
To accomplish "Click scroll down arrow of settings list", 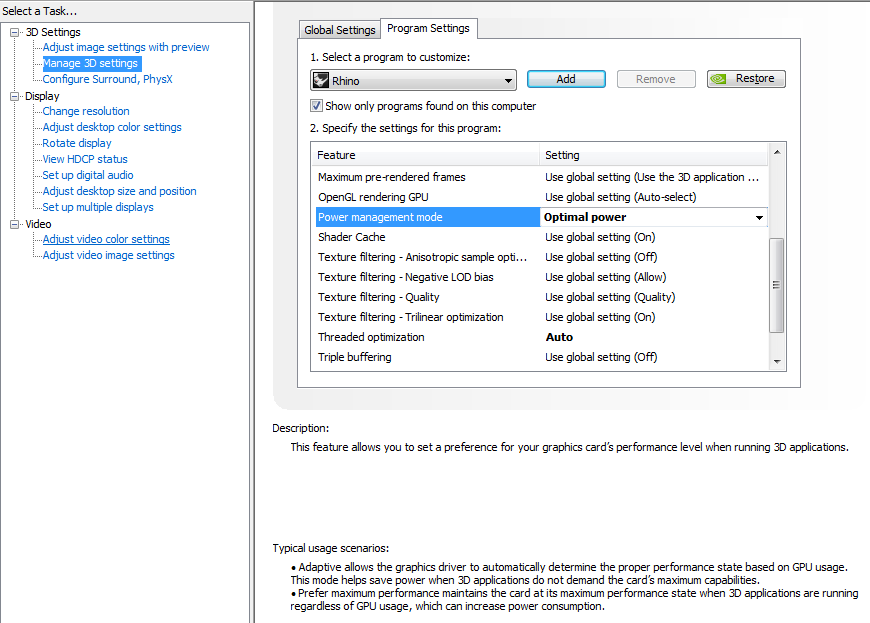I will click(777, 362).
